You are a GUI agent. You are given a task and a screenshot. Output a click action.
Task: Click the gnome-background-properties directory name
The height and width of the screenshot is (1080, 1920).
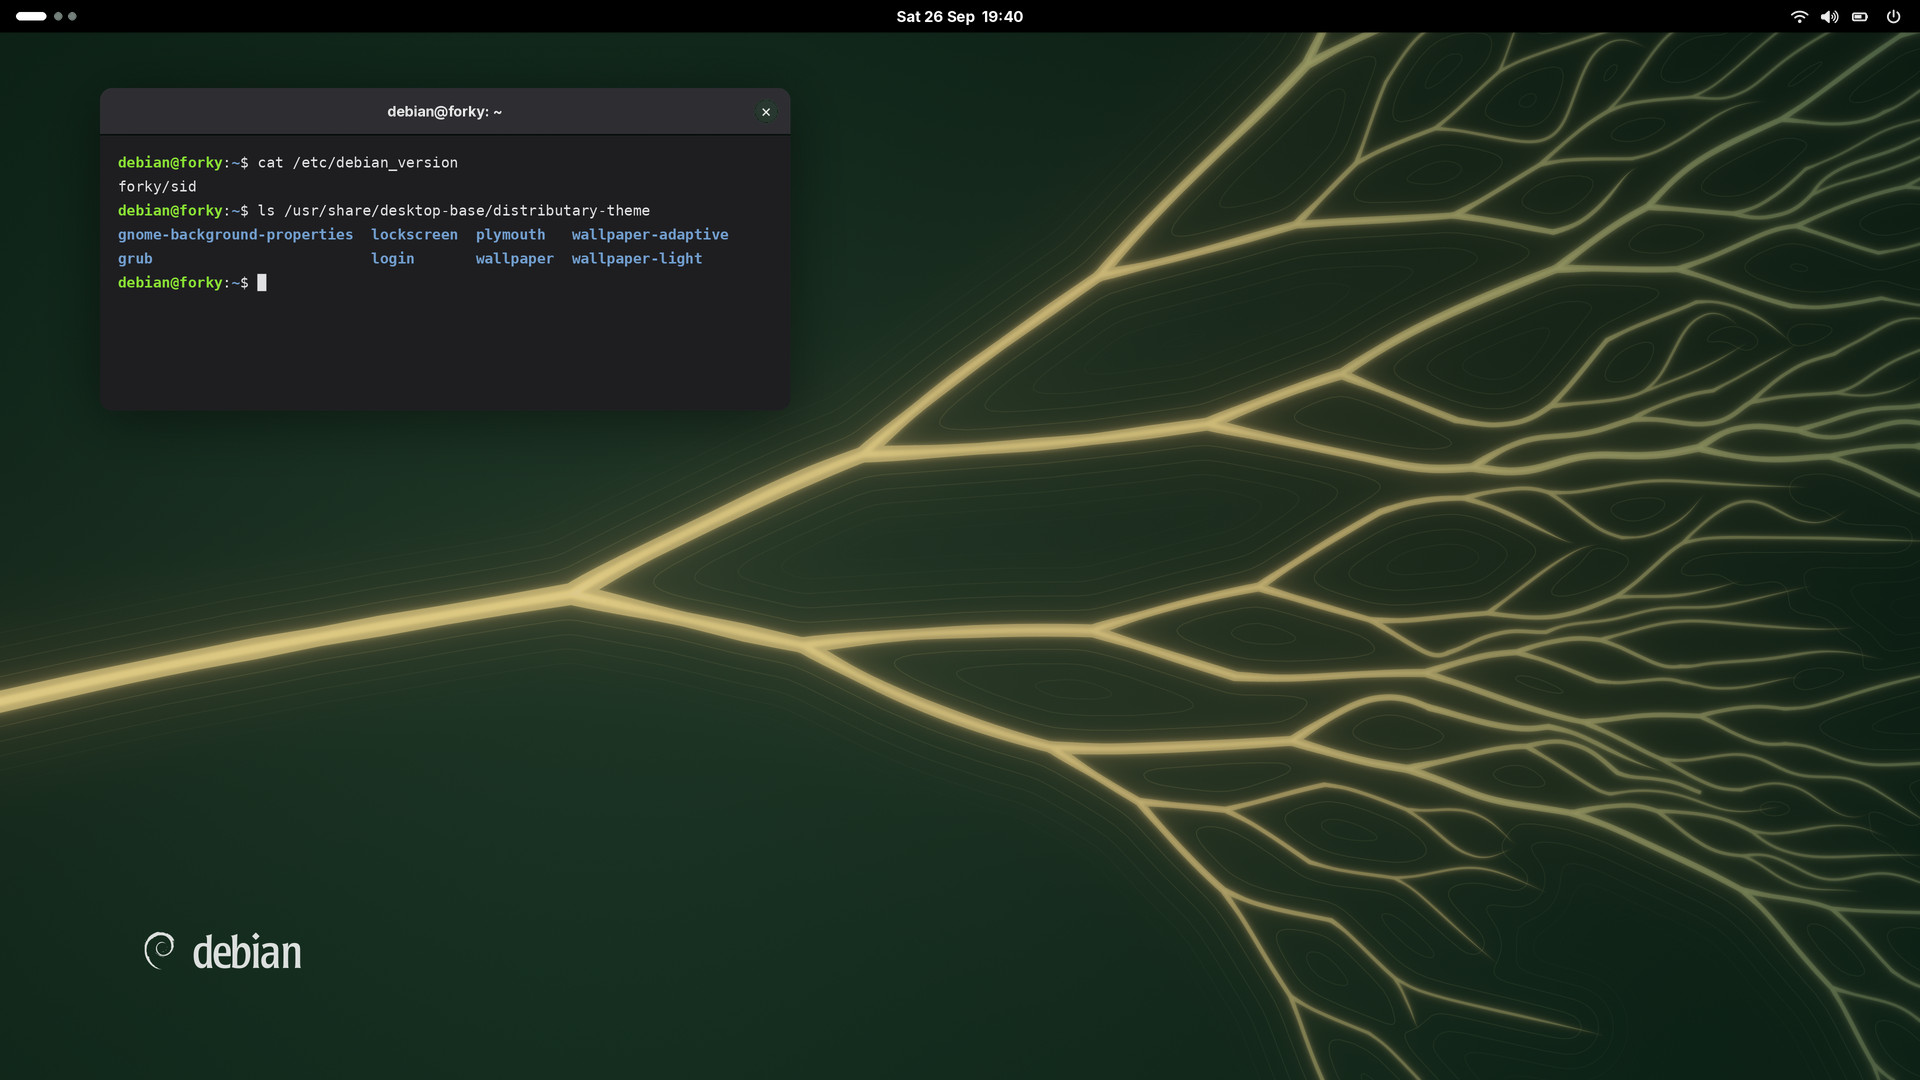click(x=235, y=235)
